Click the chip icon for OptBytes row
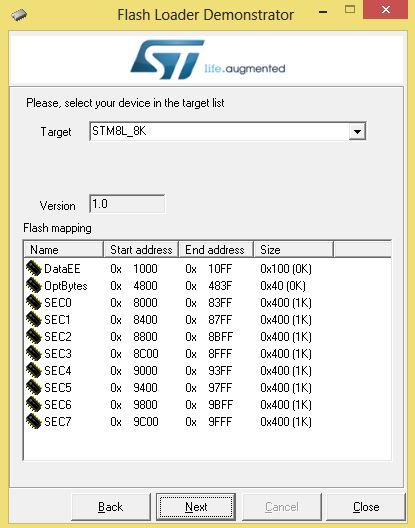Screen dimensions: 415x528 tap(34, 286)
